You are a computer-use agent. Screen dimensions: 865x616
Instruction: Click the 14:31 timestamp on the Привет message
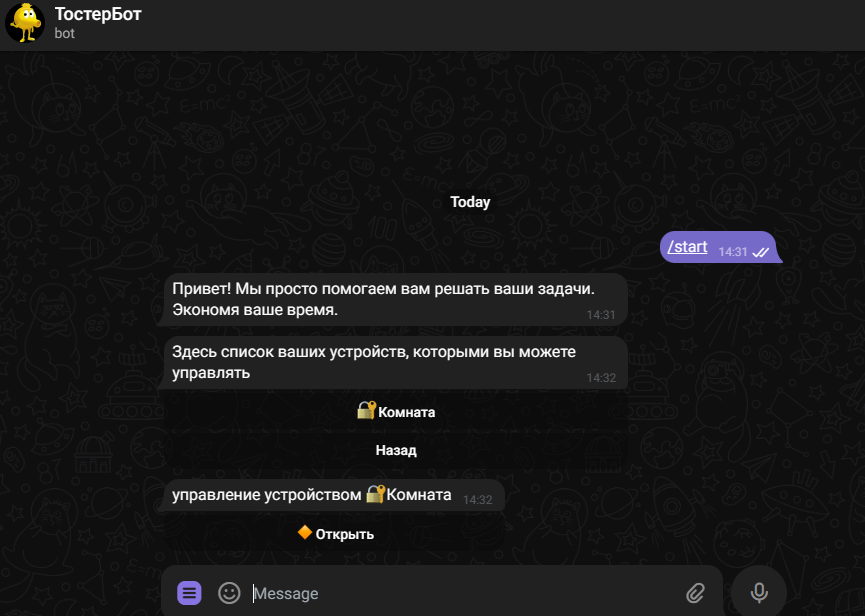(601, 315)
